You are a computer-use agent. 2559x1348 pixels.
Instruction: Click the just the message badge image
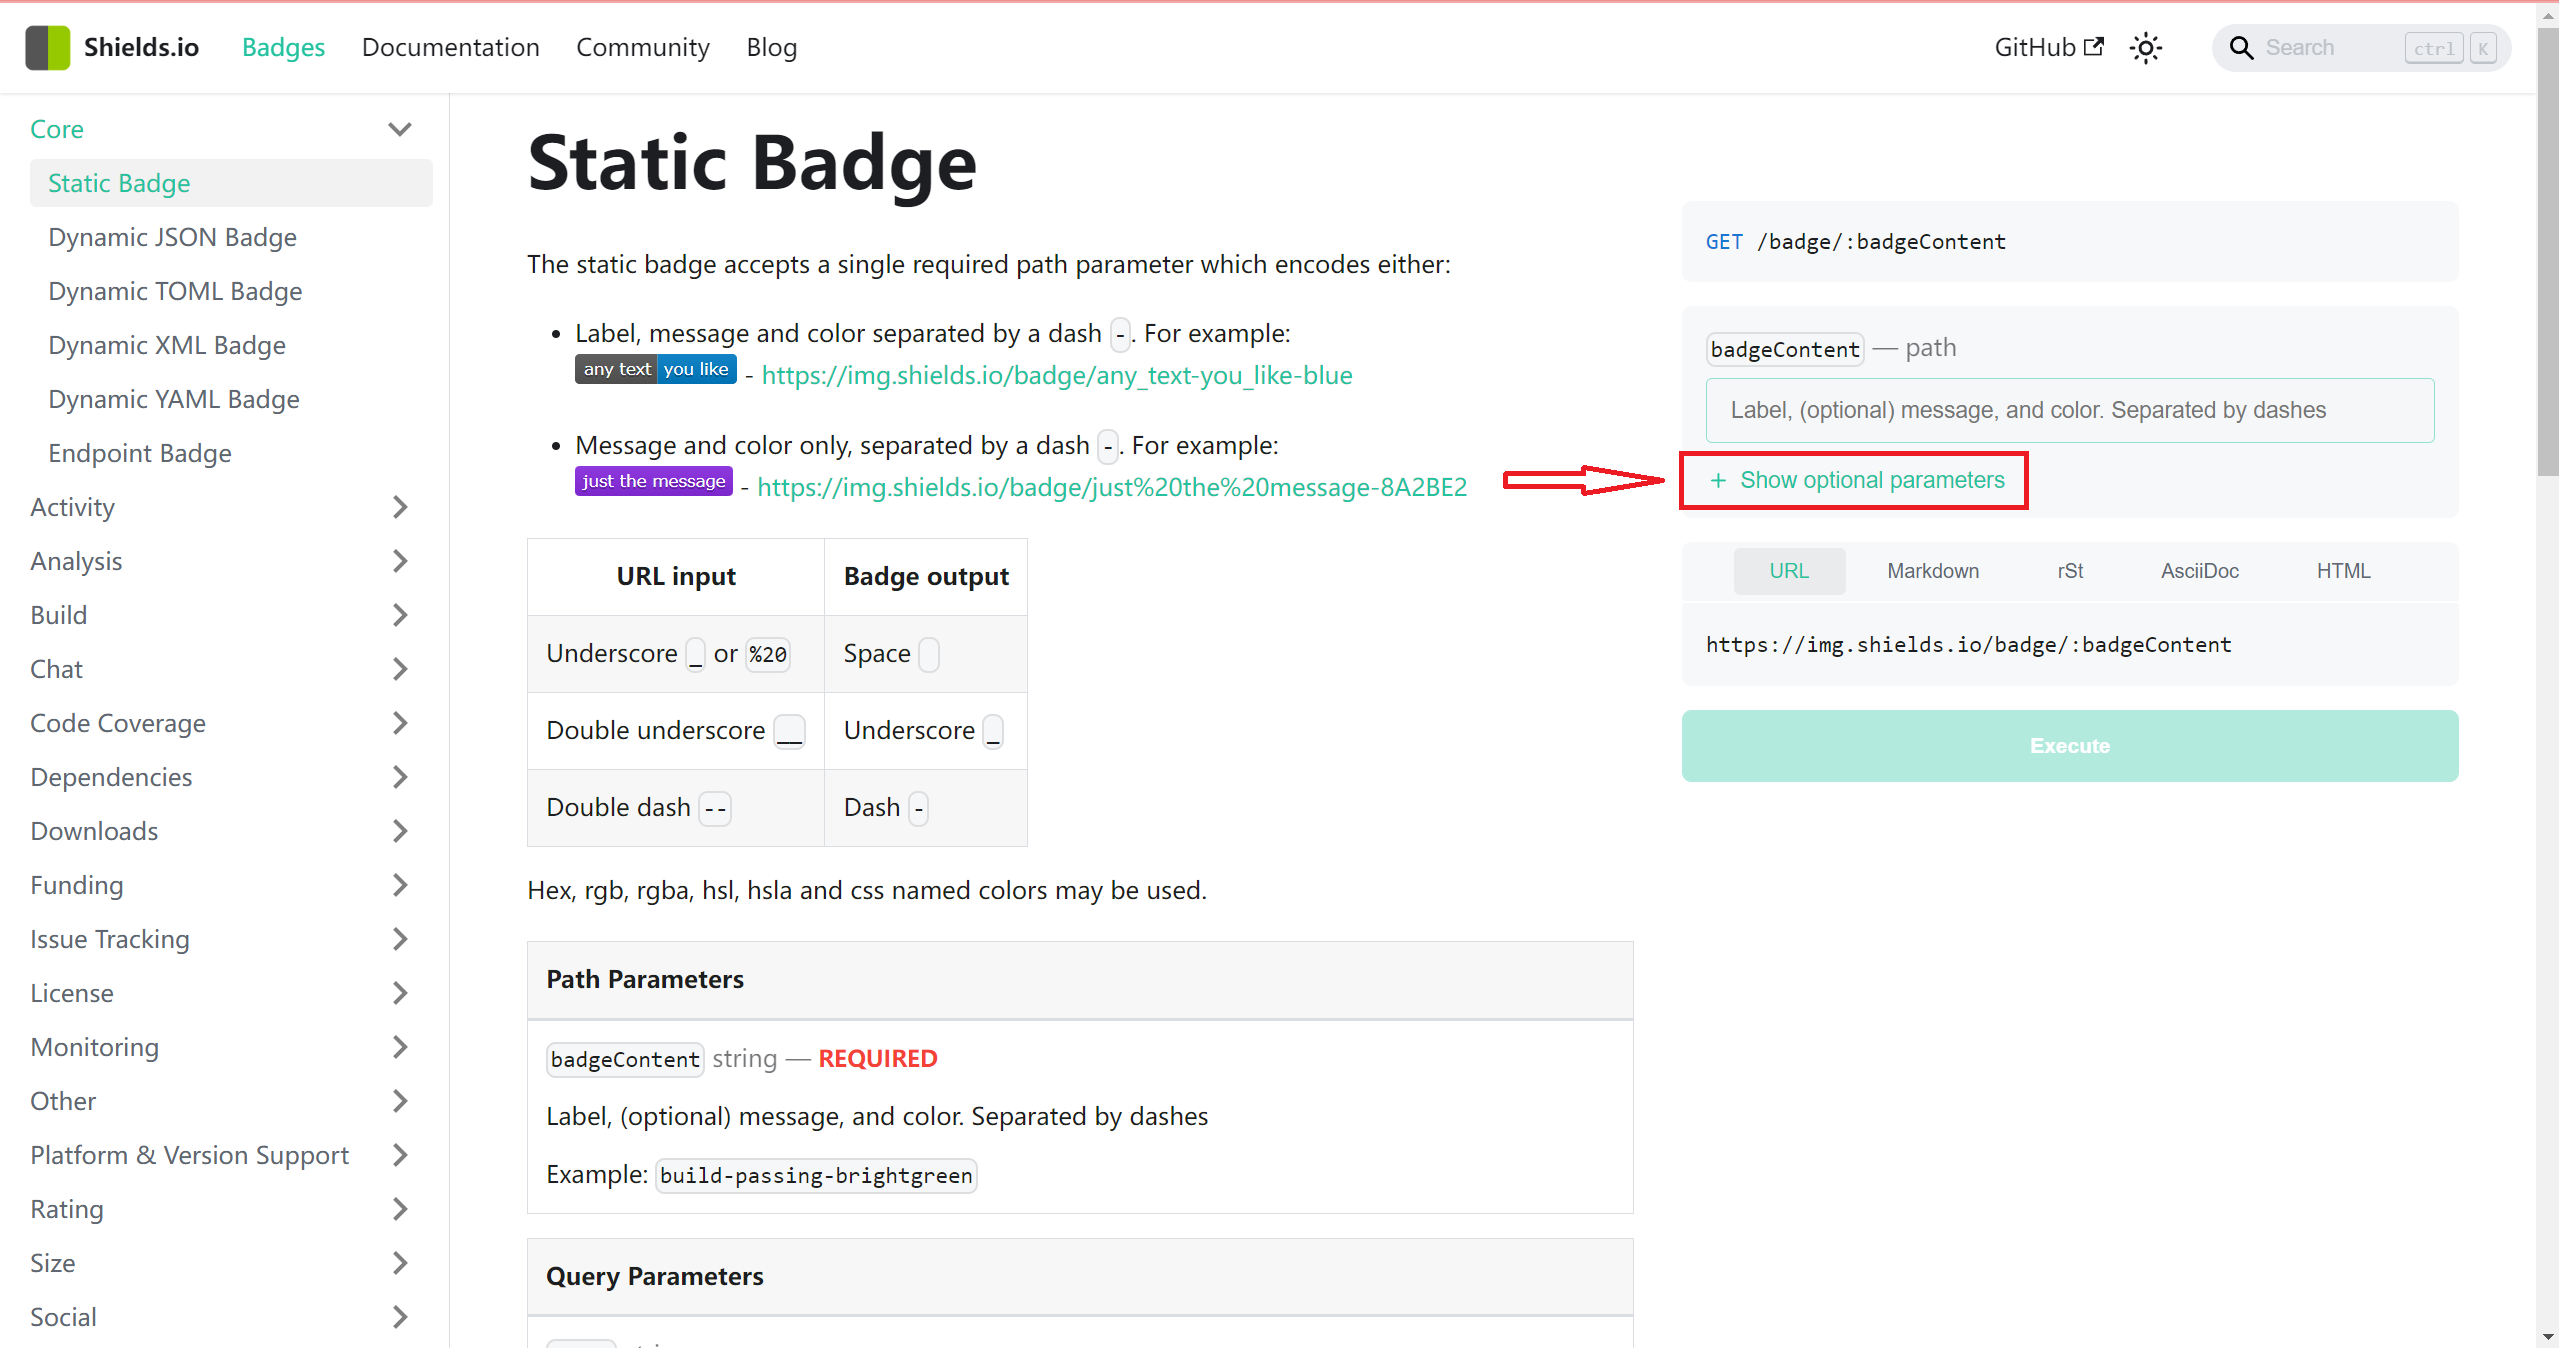click(x=654, y=481)
